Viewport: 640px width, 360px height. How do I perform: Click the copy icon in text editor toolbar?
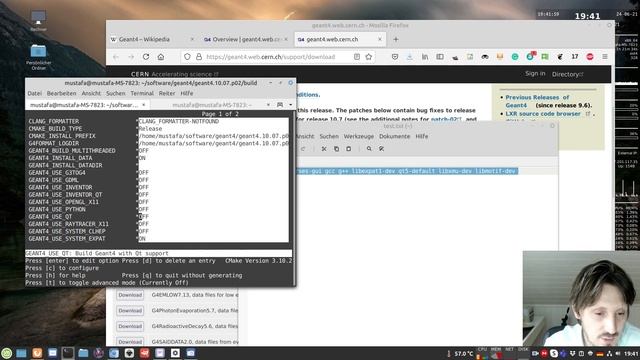[x=336, y=149]
